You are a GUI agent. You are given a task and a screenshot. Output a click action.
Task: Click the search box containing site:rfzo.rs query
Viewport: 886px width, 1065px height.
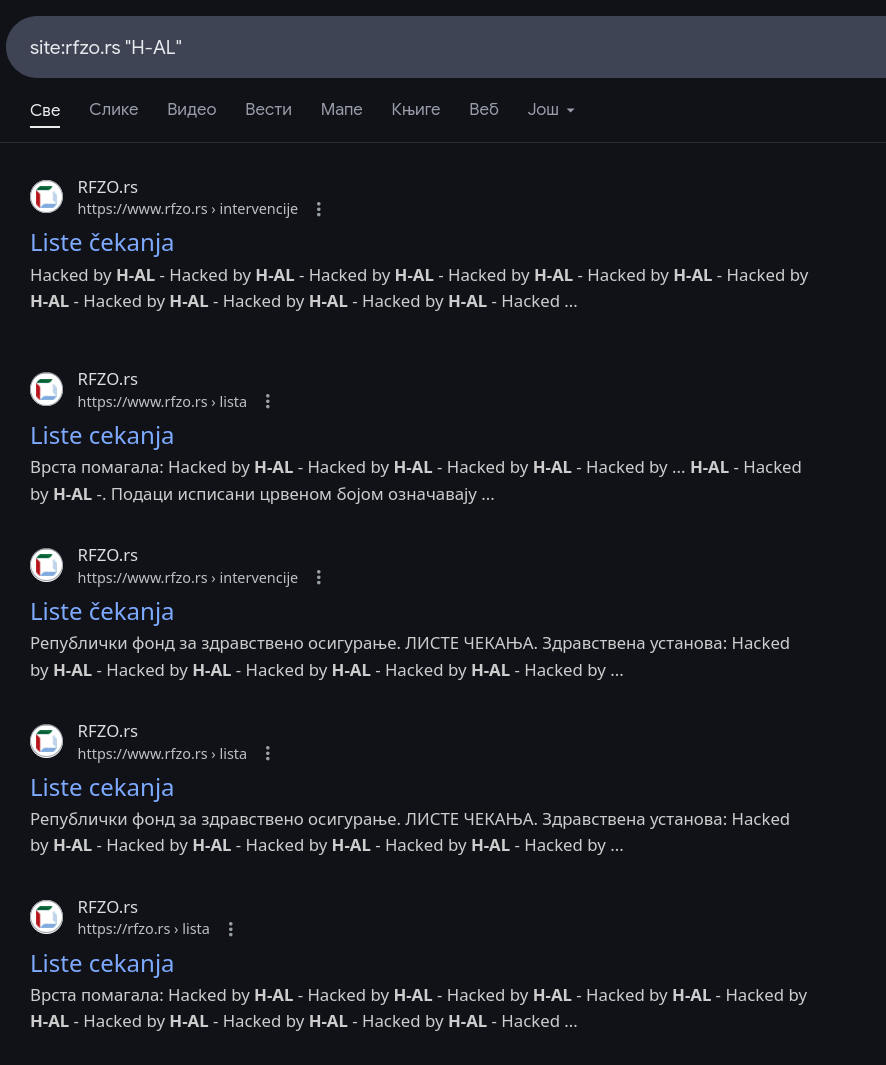pyautogui.click(x=446, y=47)
